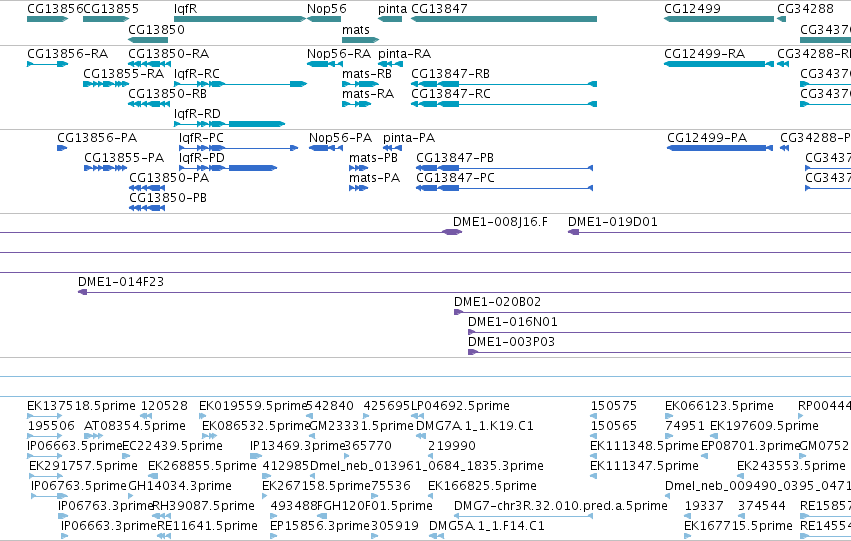Select transcript CG13847-RC
The height and width of the screenshot is (541, 851).
click(504, 104)
